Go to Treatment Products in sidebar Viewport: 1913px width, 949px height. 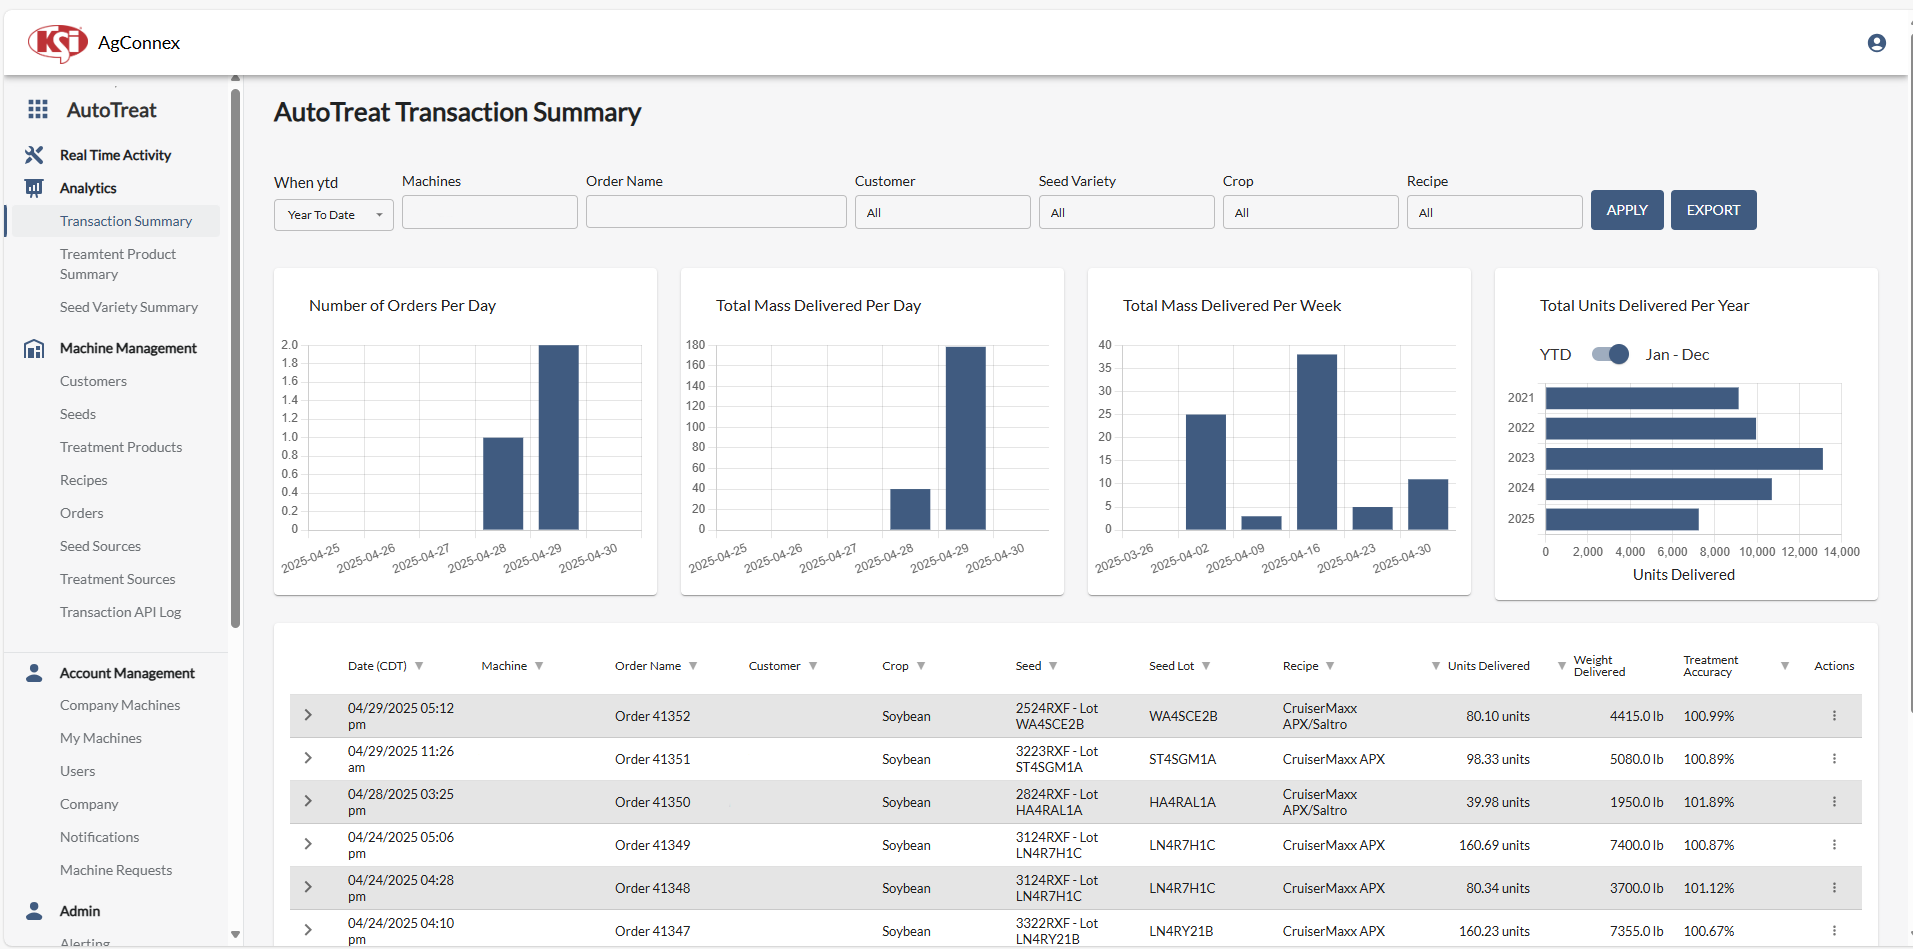tap(121, 447)
